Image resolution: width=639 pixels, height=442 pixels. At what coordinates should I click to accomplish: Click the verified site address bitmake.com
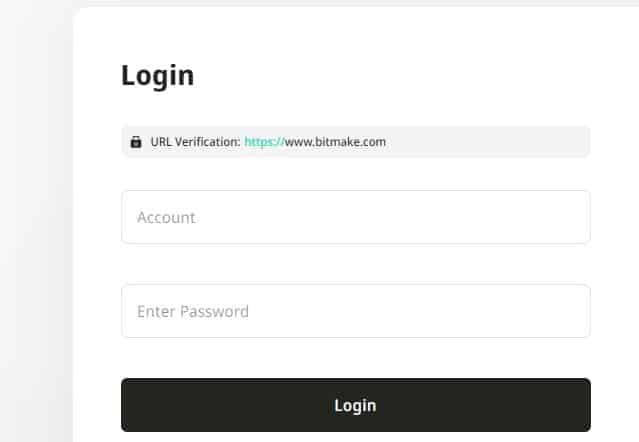pos(335,142)
